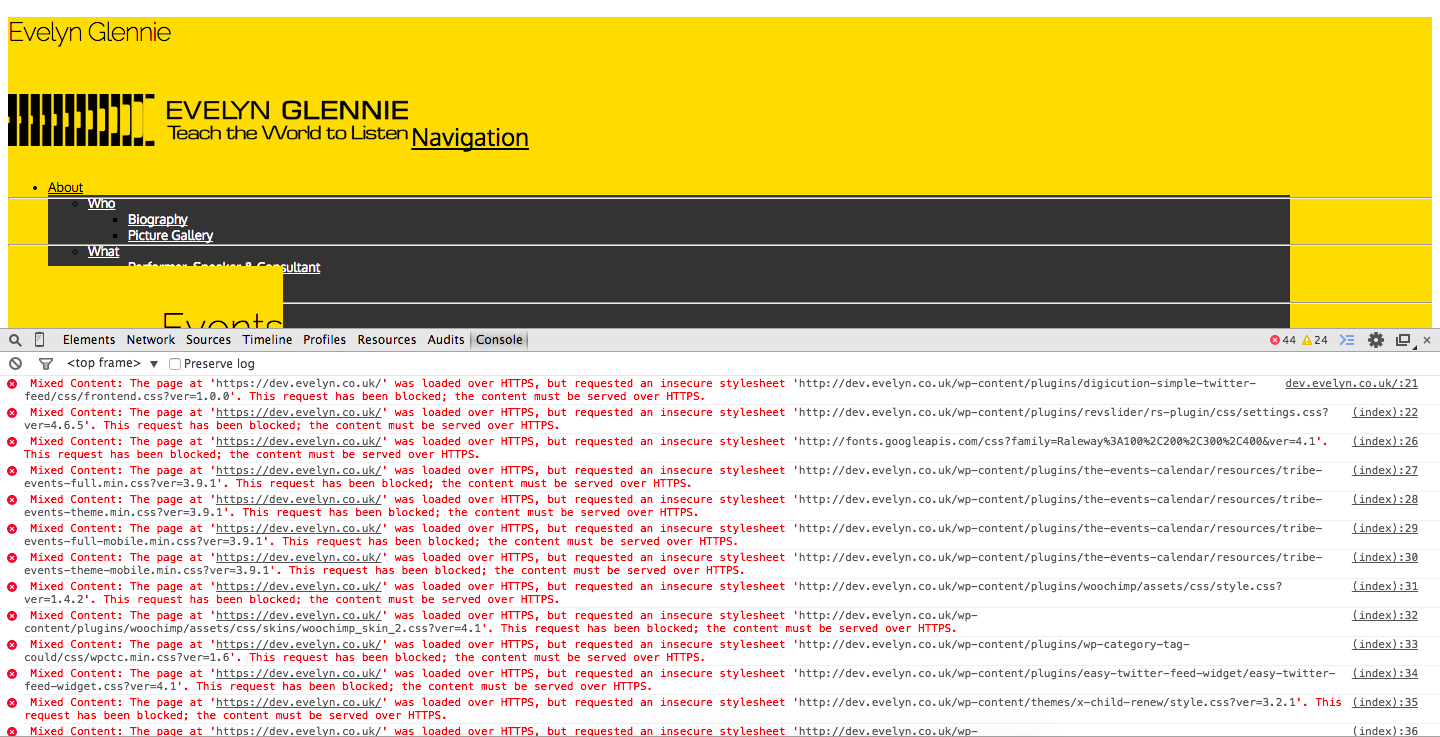Open source link (index):26
The height and width of the screenshot is (737, 1440).
click(x=1385, y=441)
